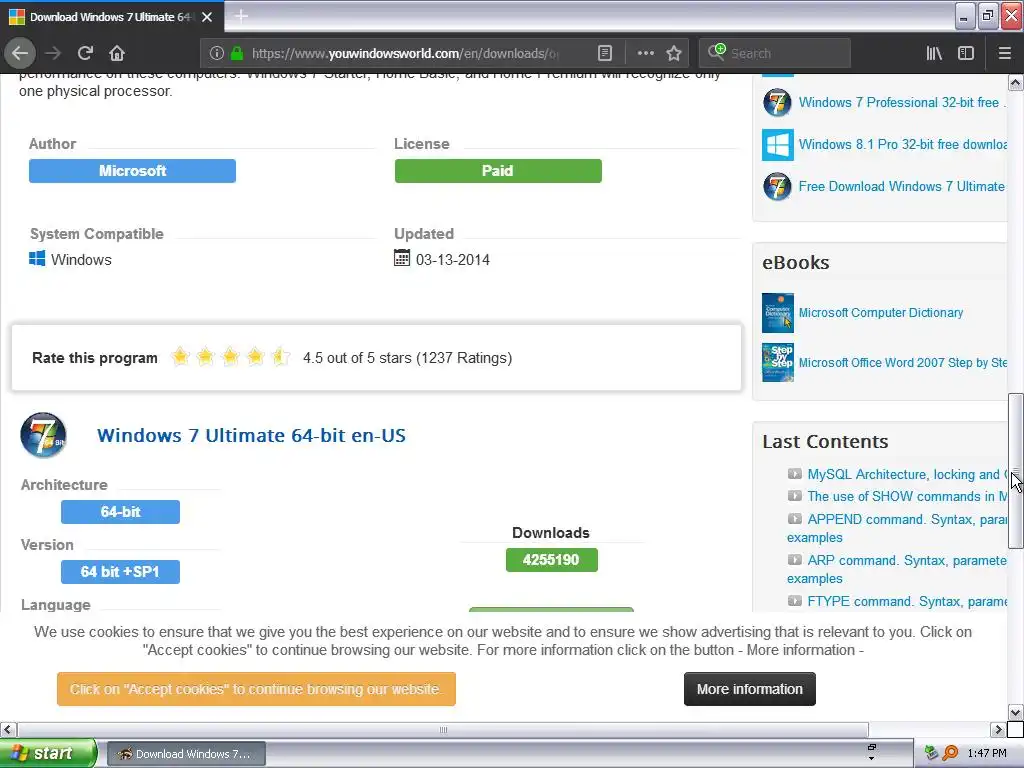Click the magnifier icon in system tray
The height and width of the screenshot is (768, 1024).
950,753
